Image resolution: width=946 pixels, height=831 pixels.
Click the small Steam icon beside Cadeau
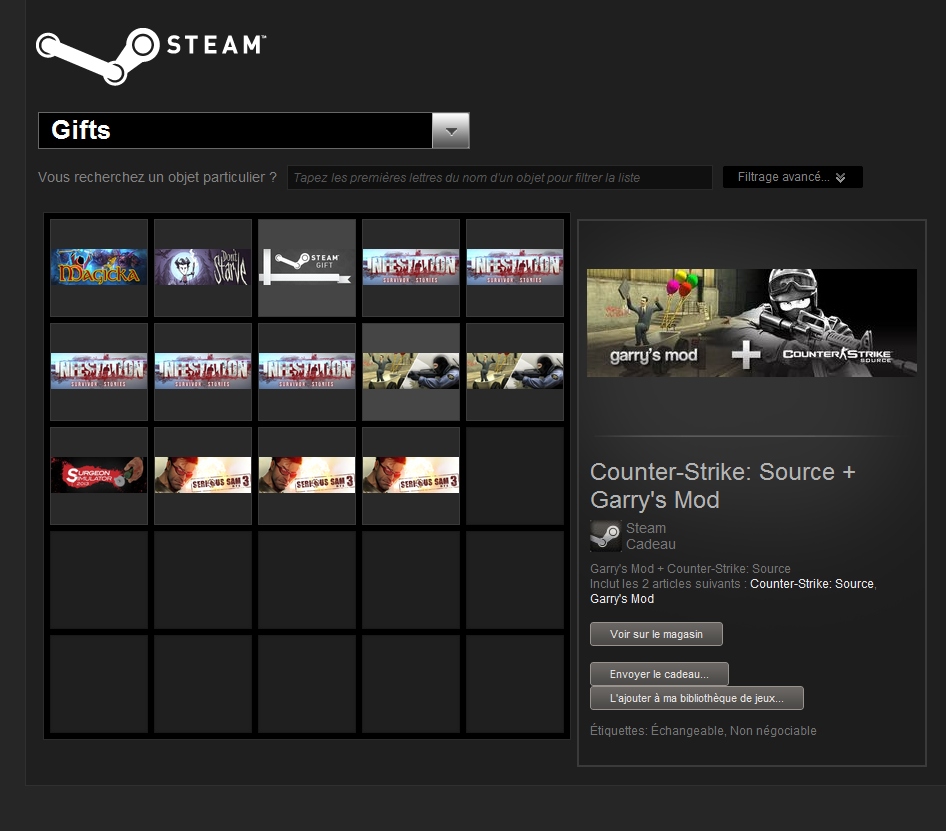pos(605,536)
